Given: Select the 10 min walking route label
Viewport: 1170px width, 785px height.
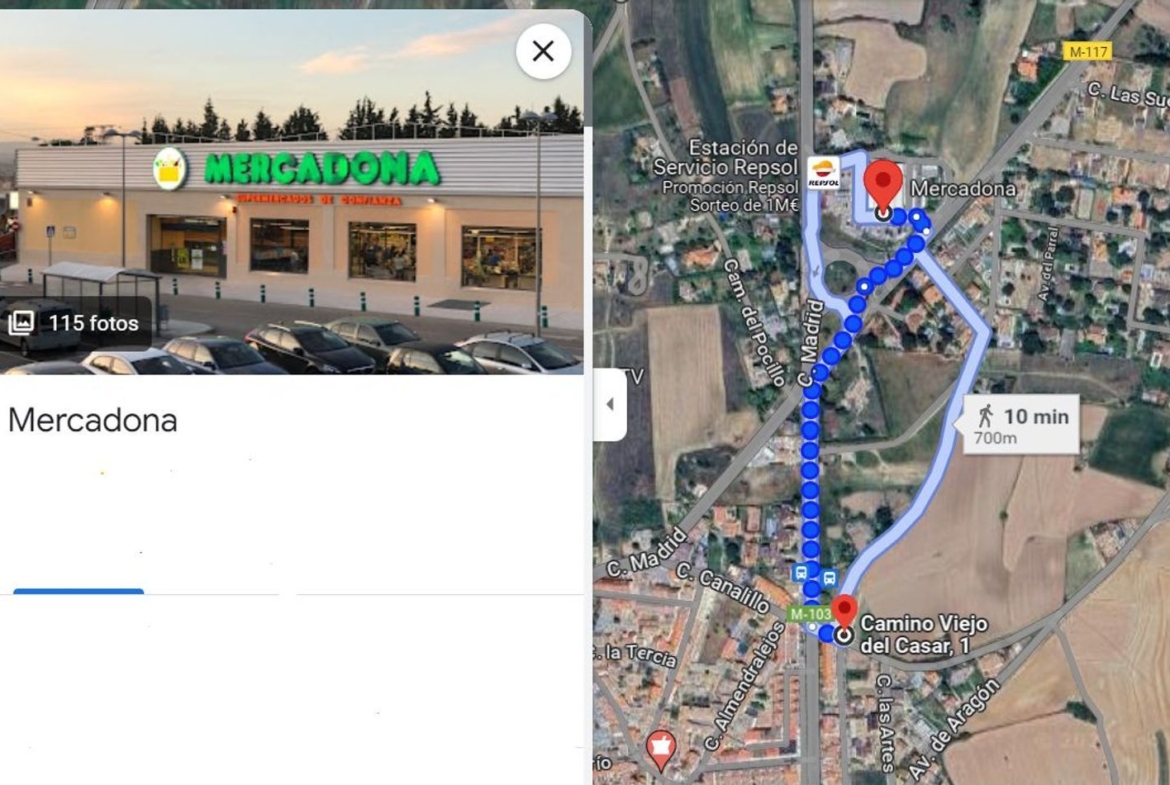Looking at the screenshot, I should click(1021, 425).
